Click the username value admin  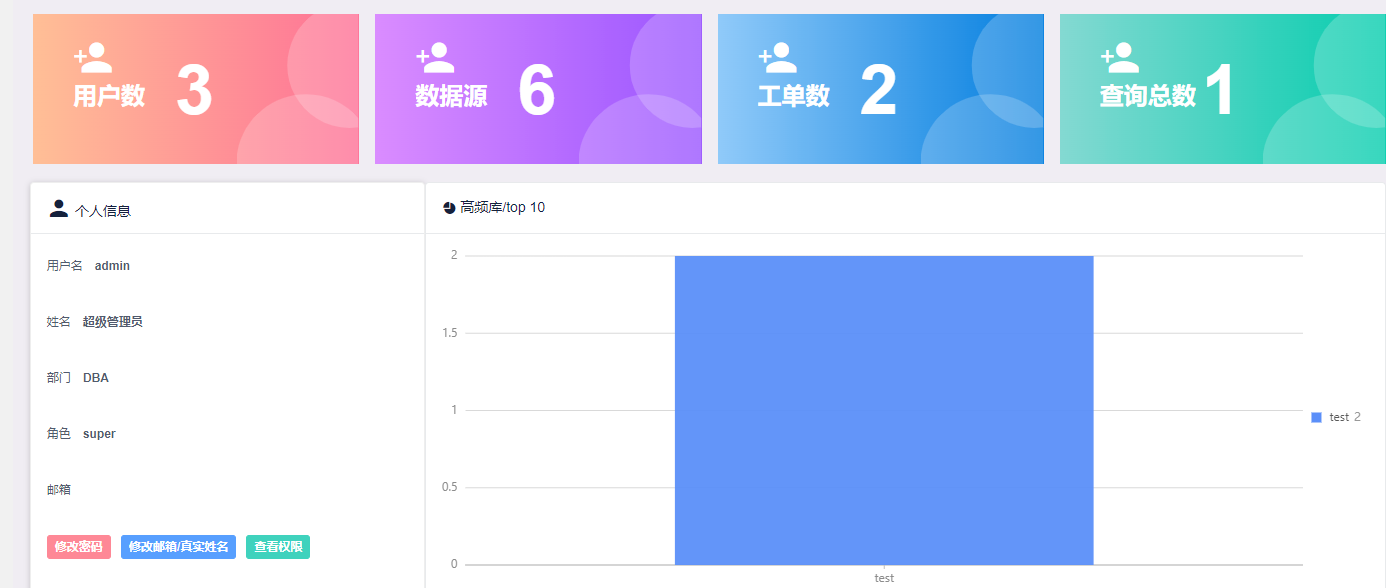(112, 266)
